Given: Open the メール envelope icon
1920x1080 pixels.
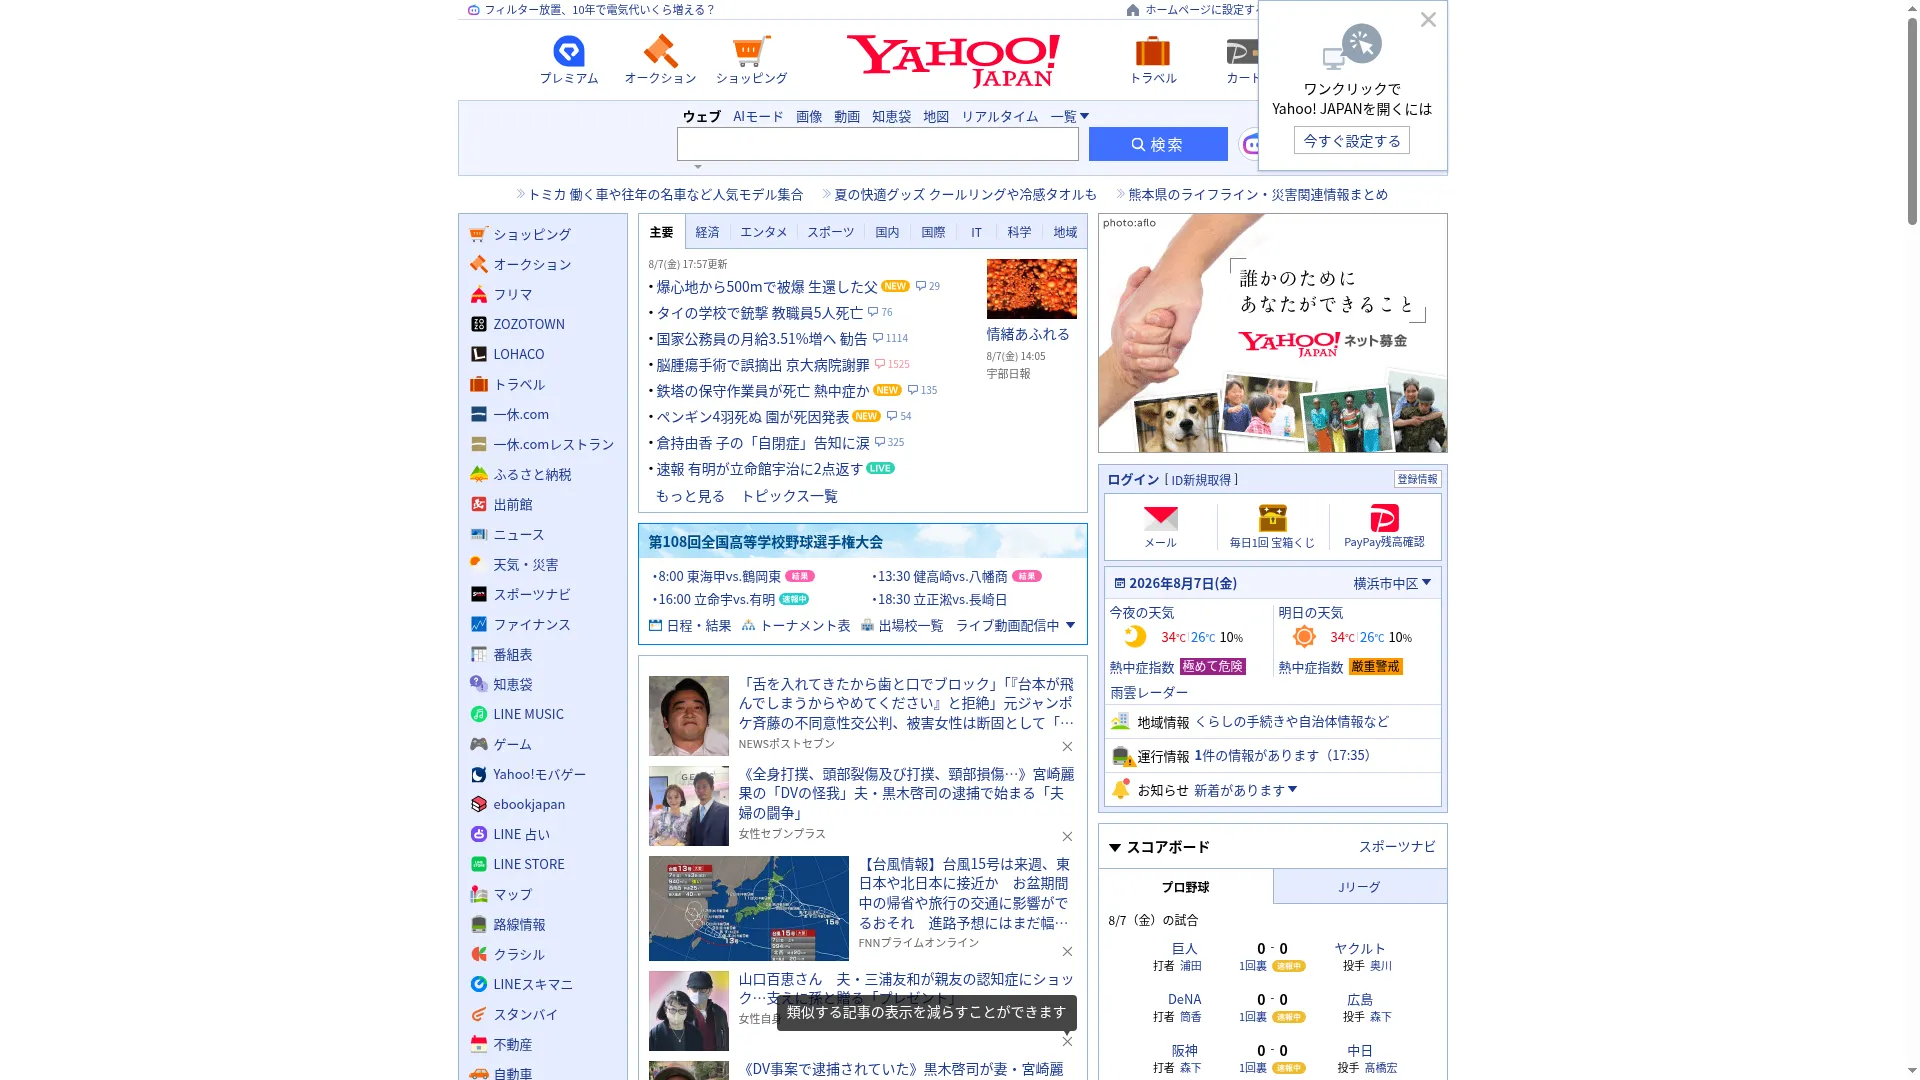Looking at the screenshot, I should click(x=1160, y=518).
